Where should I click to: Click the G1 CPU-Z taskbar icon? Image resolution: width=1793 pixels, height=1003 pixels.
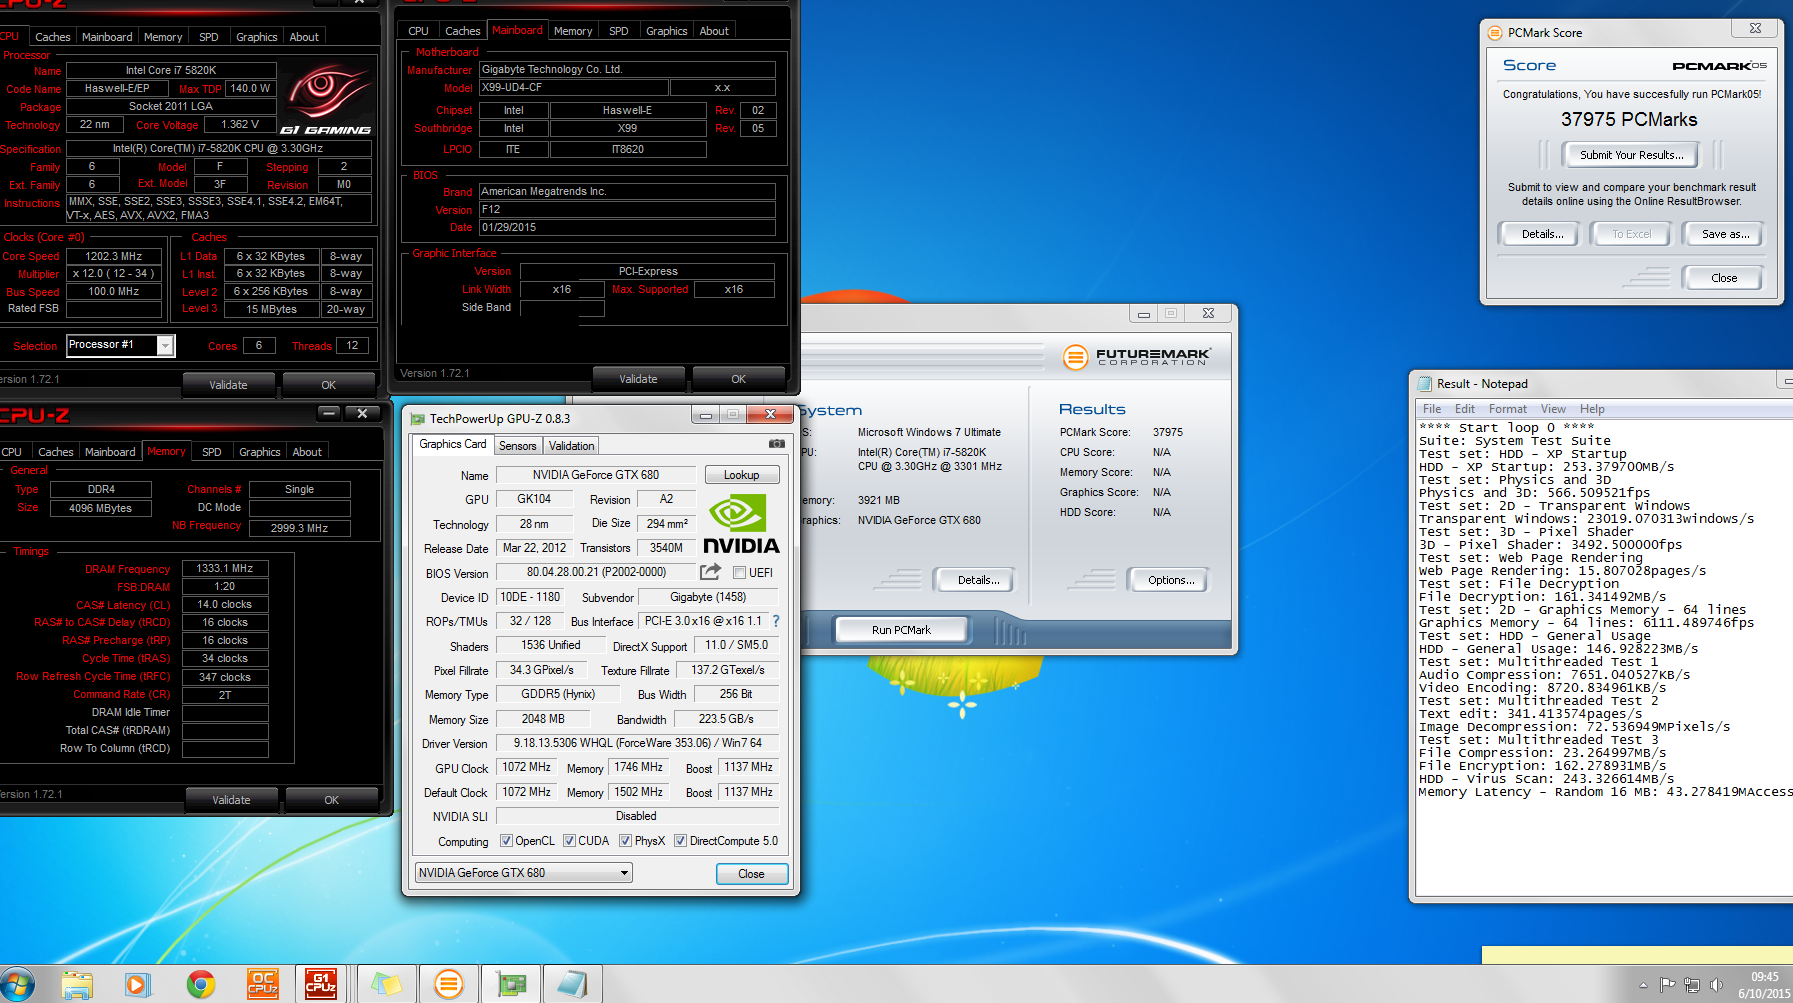click(321, 984)
